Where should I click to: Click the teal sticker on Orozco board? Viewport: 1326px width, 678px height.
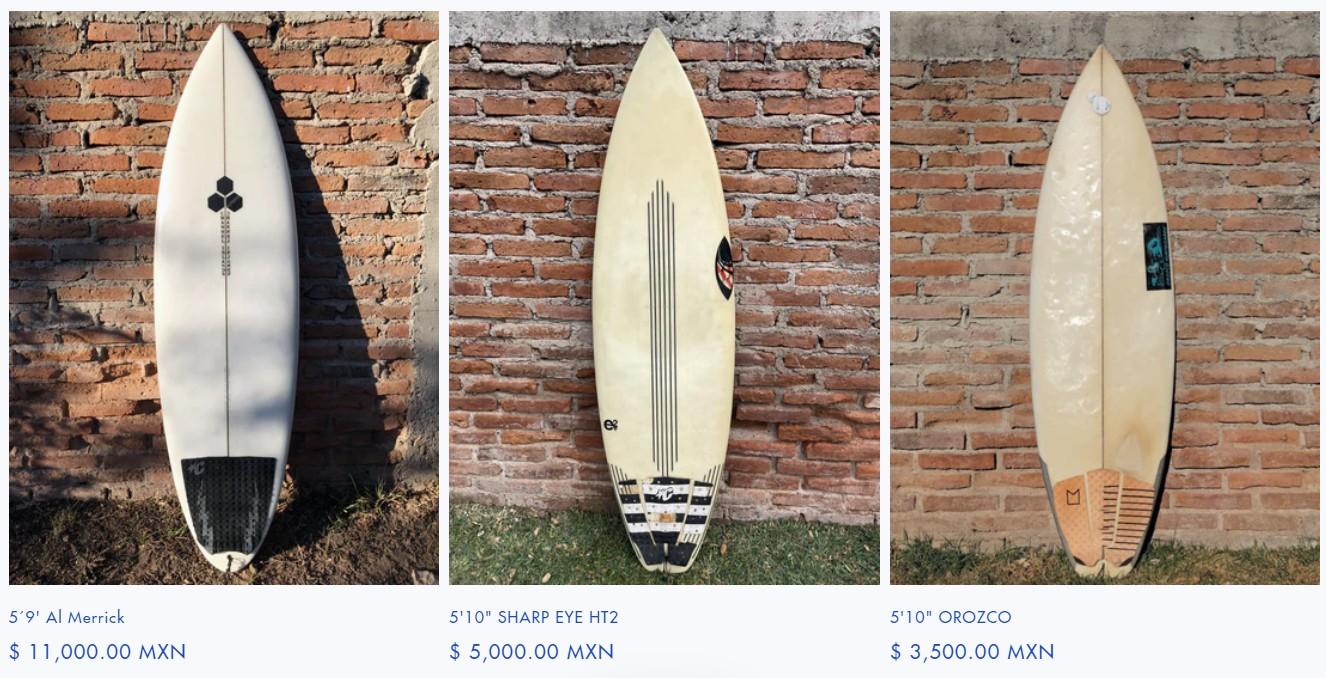[1156, 256]
